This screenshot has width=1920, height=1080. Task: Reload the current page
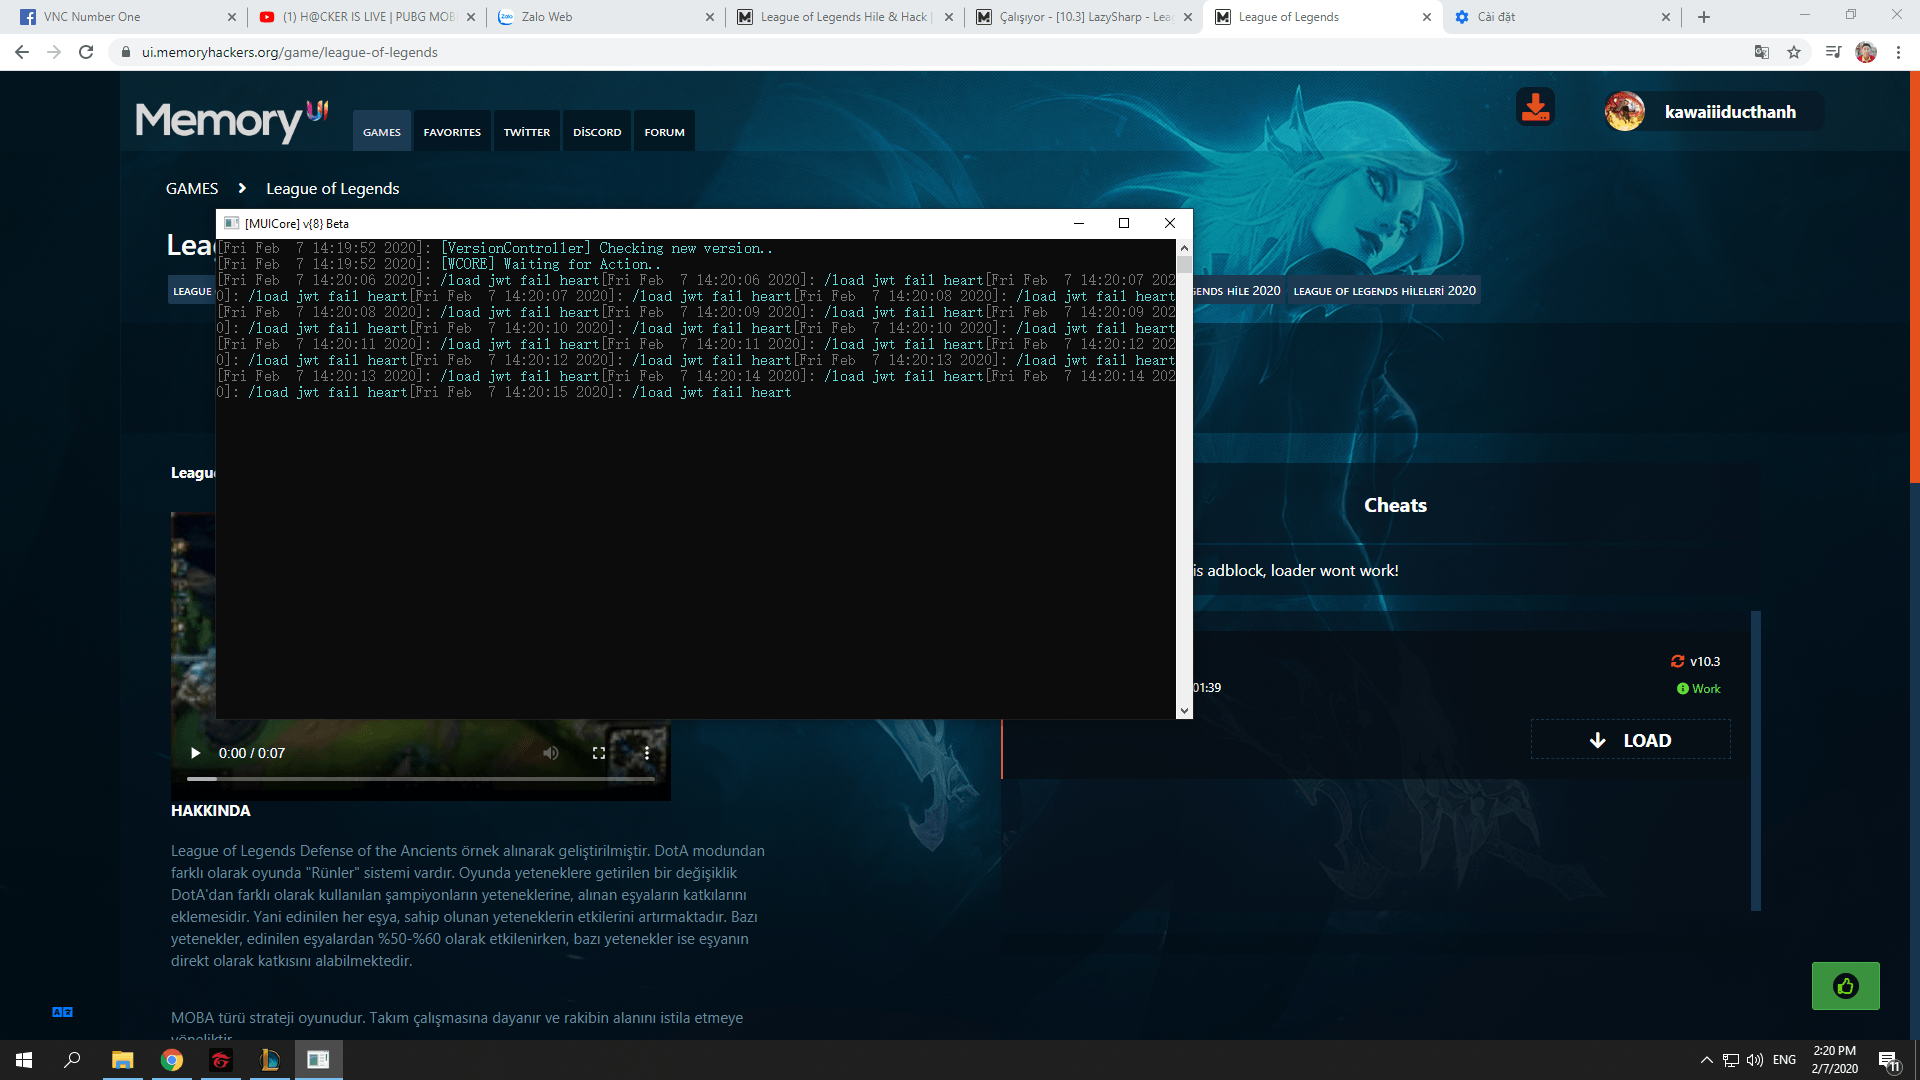pyautogui.click(x=86, y=52)
